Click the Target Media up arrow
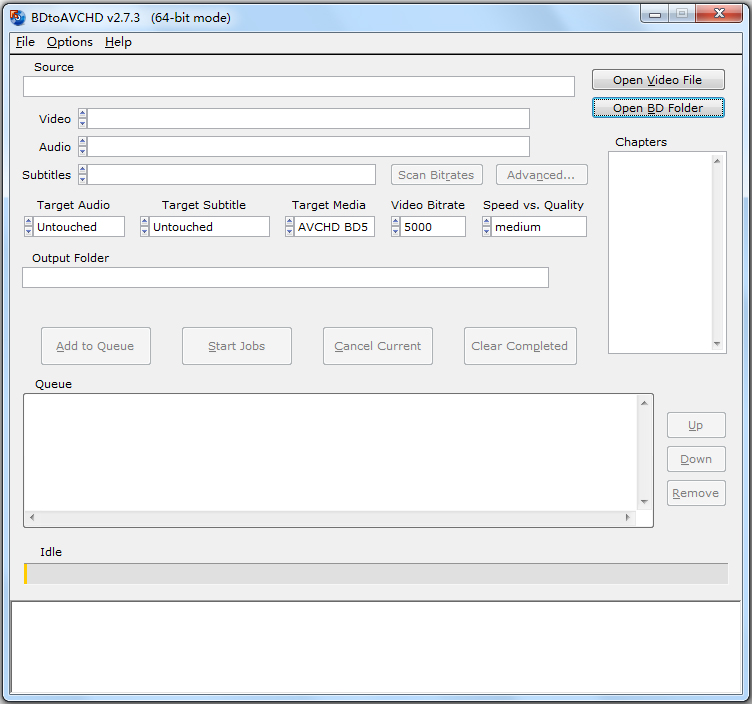 pos(289,222)
